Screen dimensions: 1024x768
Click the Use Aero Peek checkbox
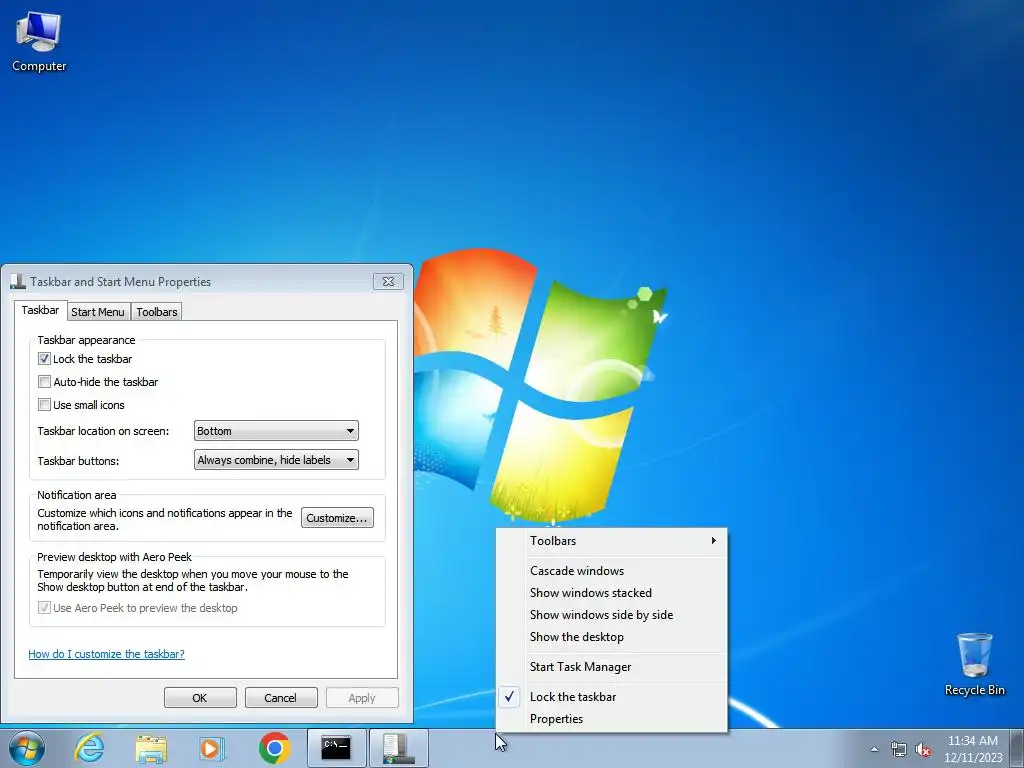(x=44, y=608)
